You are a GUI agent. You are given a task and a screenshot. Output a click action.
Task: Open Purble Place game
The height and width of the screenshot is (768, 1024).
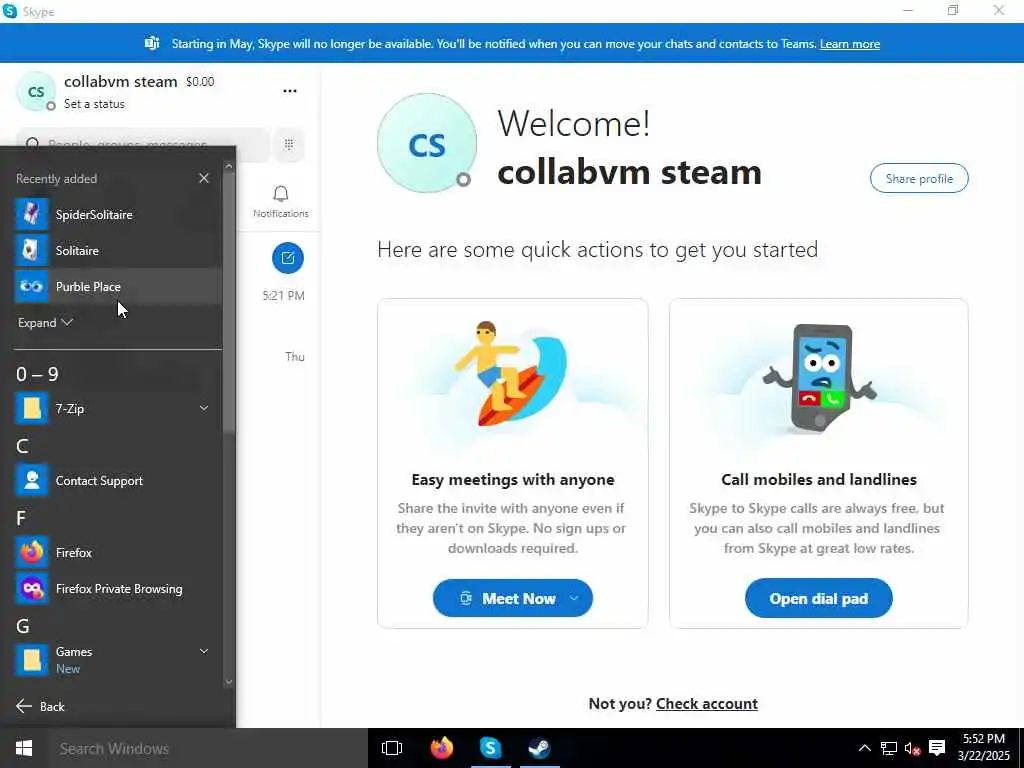118,286
